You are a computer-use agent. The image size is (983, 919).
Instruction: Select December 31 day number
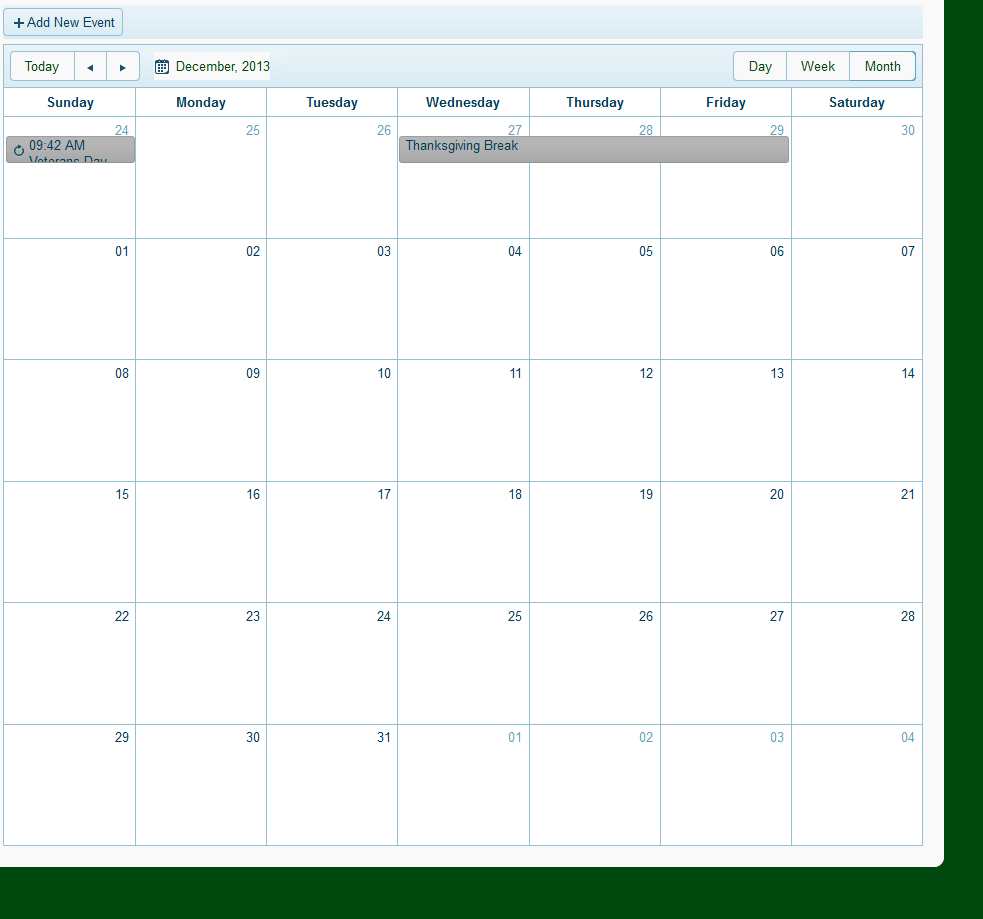[384, 737]
